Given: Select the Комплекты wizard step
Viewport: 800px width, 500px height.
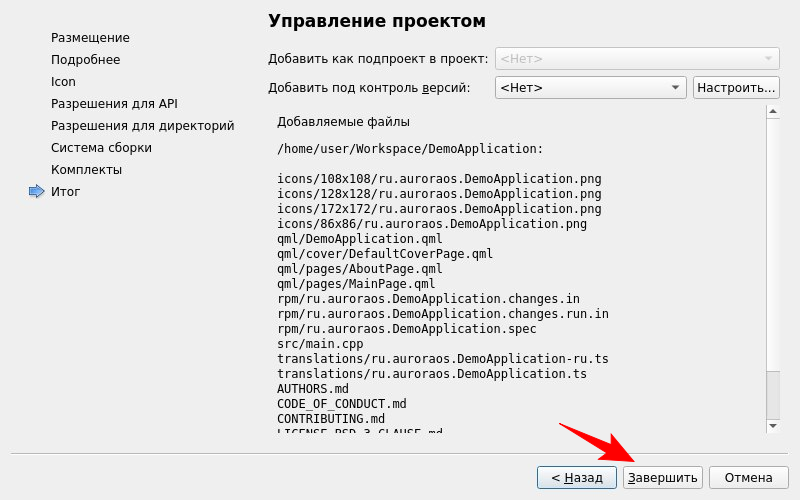Looking at the screenshot, I should pos(86,169).
